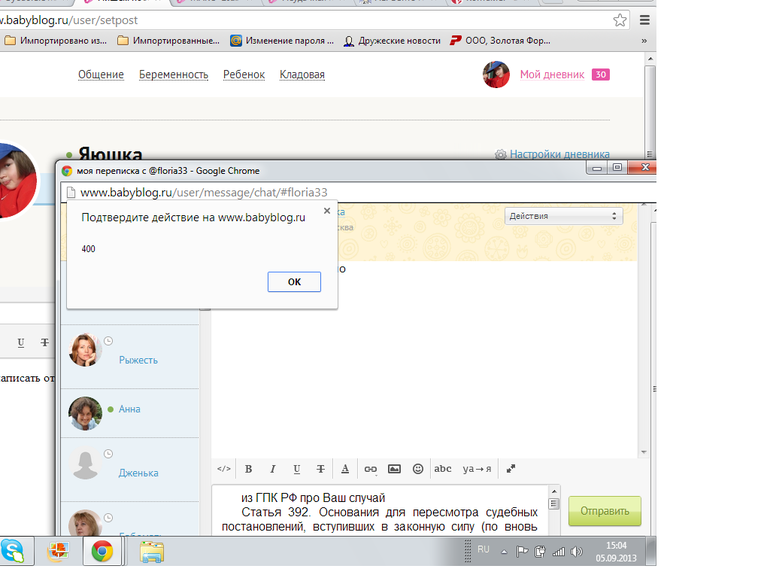Toggle italic formatting in message editor

272,468
